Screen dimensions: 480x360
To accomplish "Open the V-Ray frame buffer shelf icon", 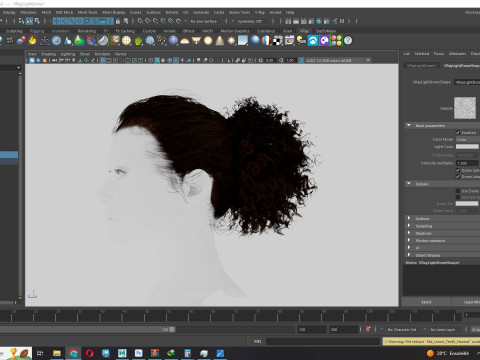I will [289, 41].
